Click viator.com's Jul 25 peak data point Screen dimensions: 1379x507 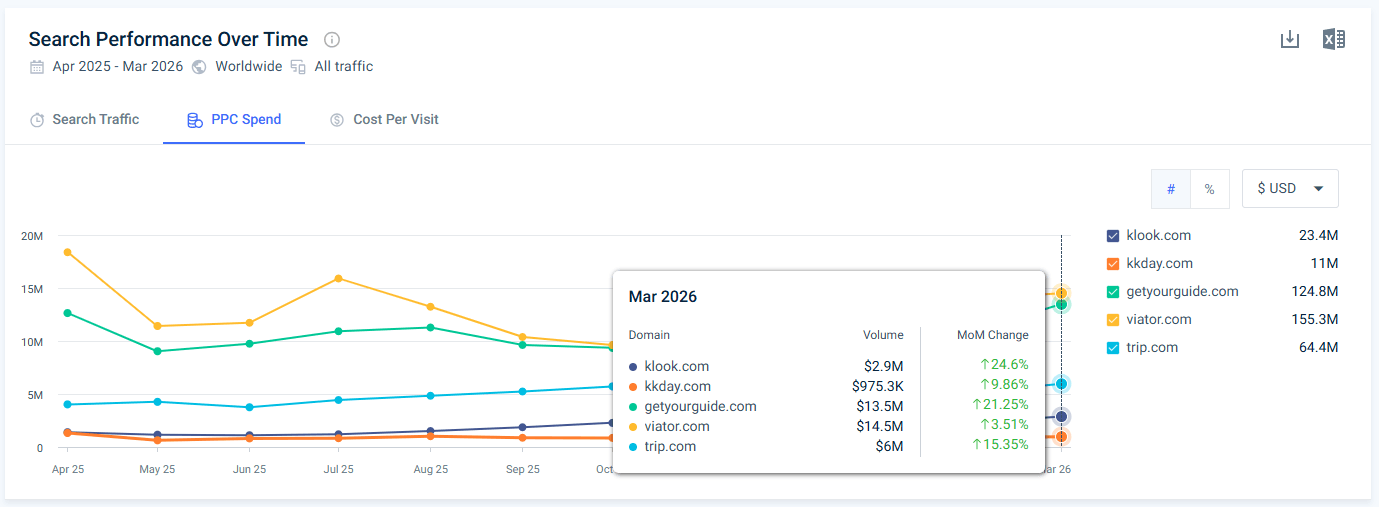pos(339,278)
